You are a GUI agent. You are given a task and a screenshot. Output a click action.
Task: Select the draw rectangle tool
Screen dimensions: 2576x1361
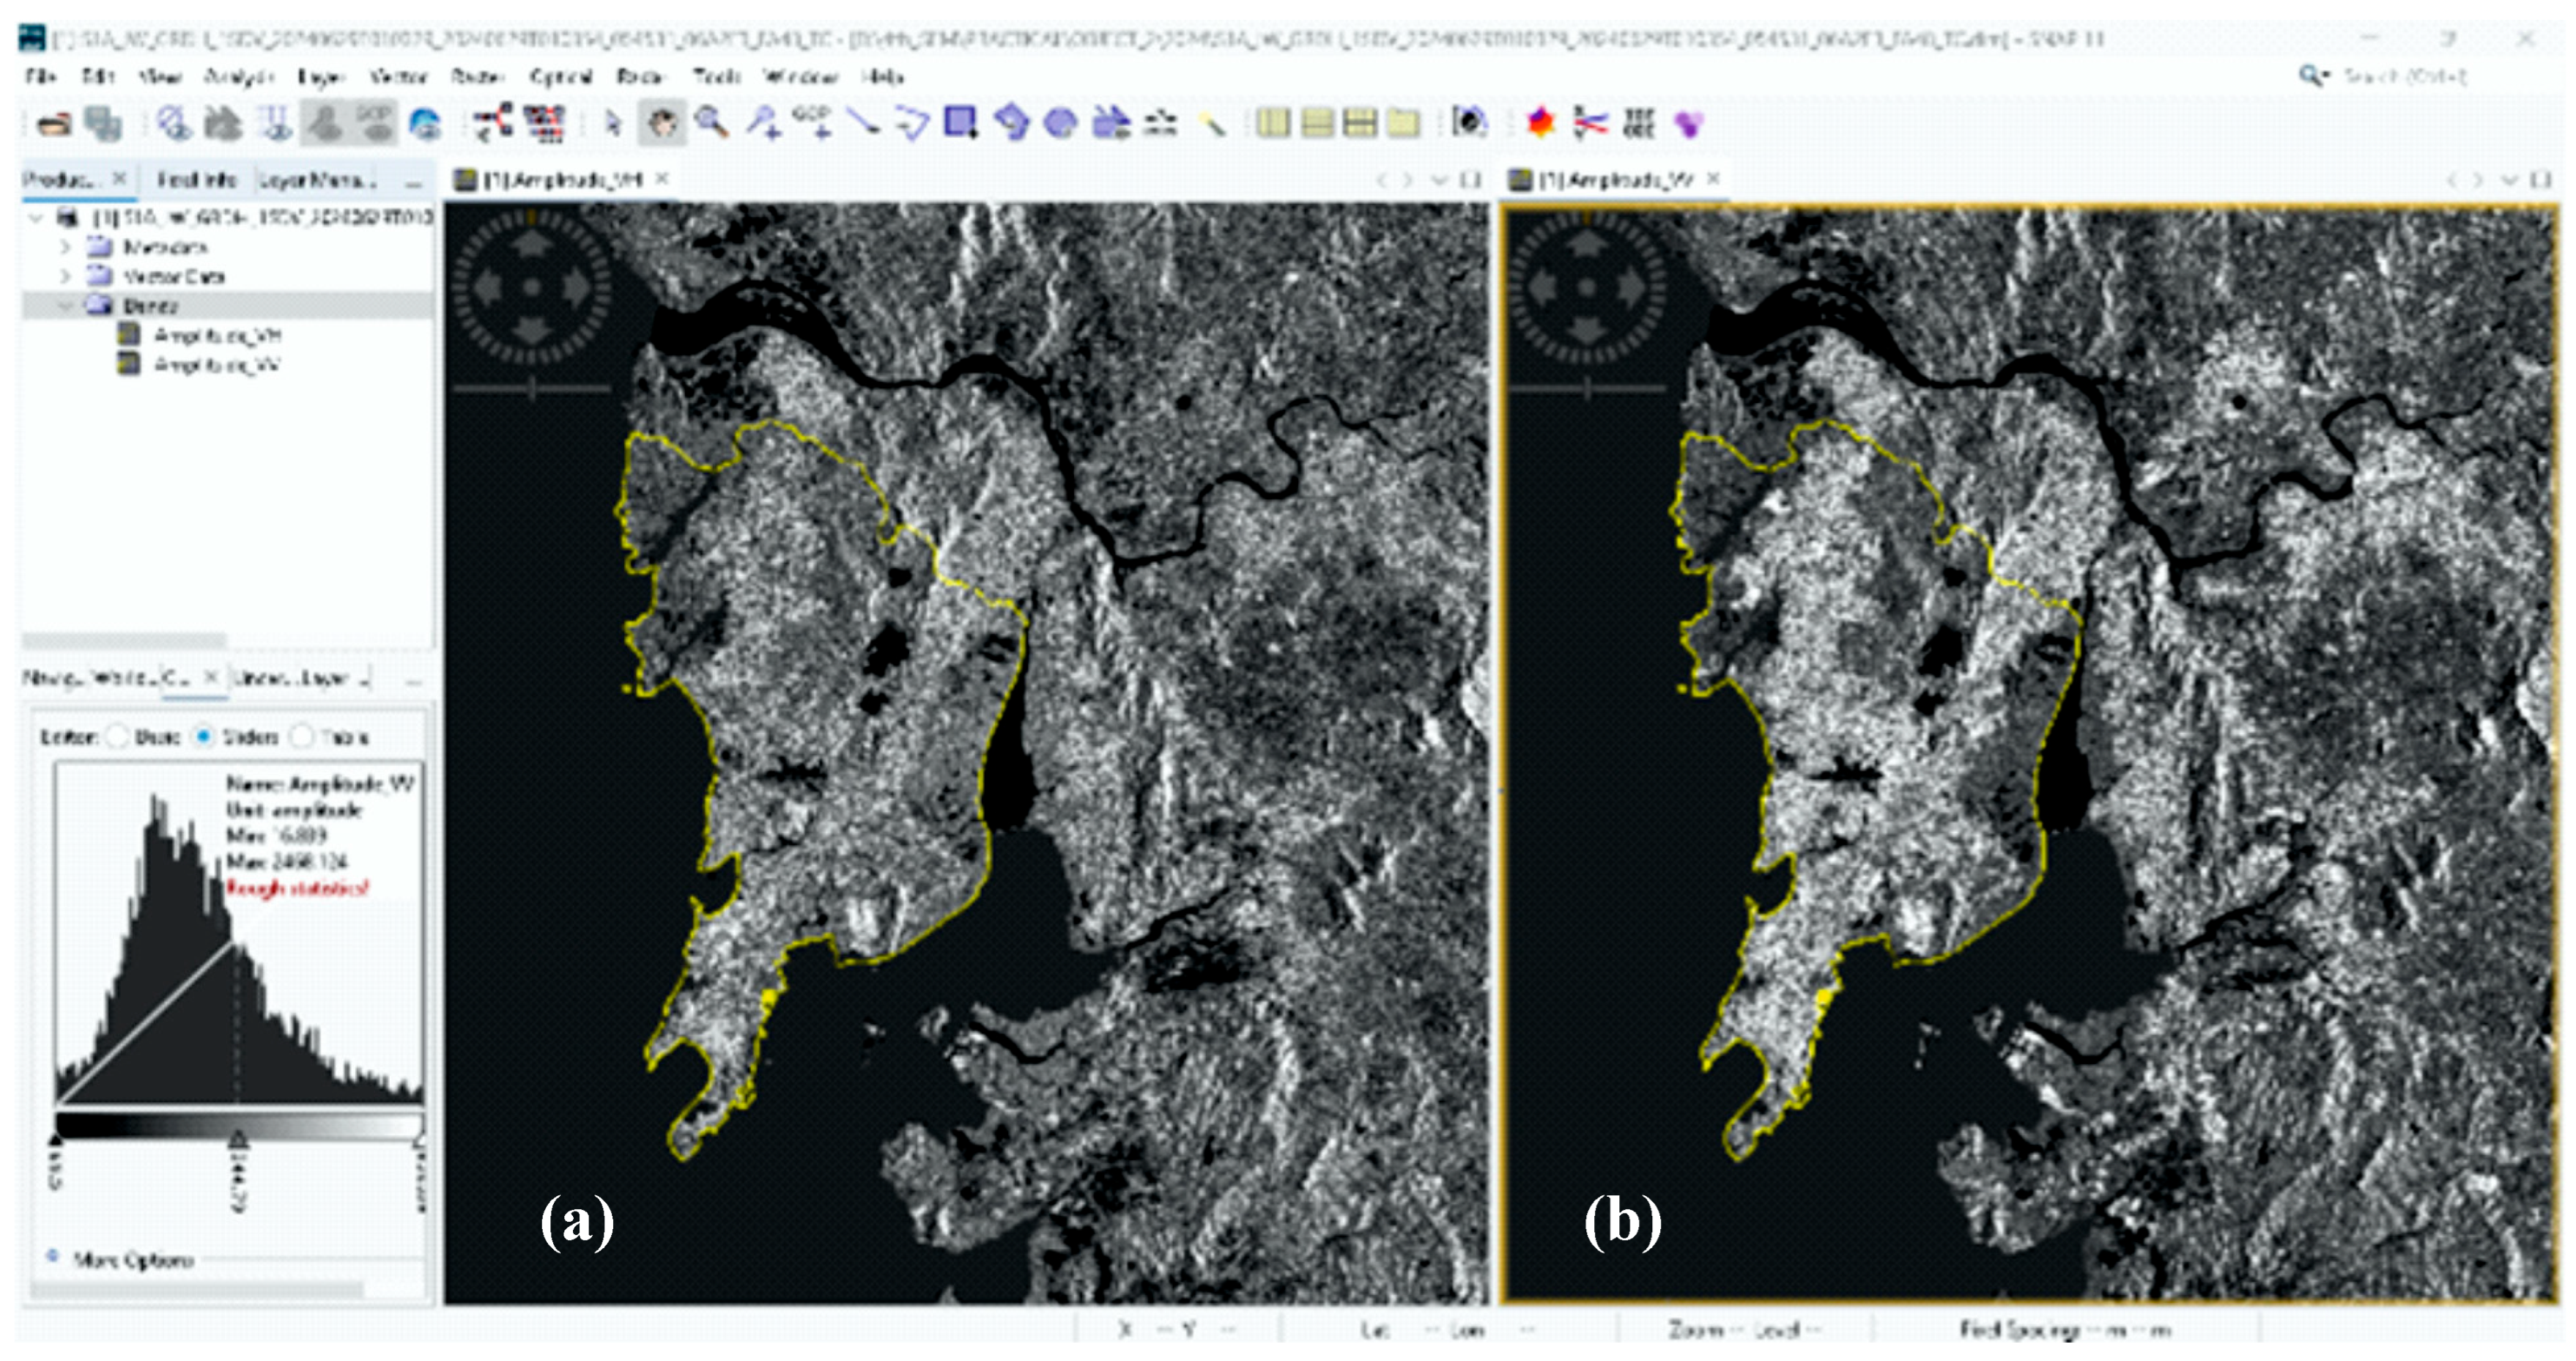[961, 122]
